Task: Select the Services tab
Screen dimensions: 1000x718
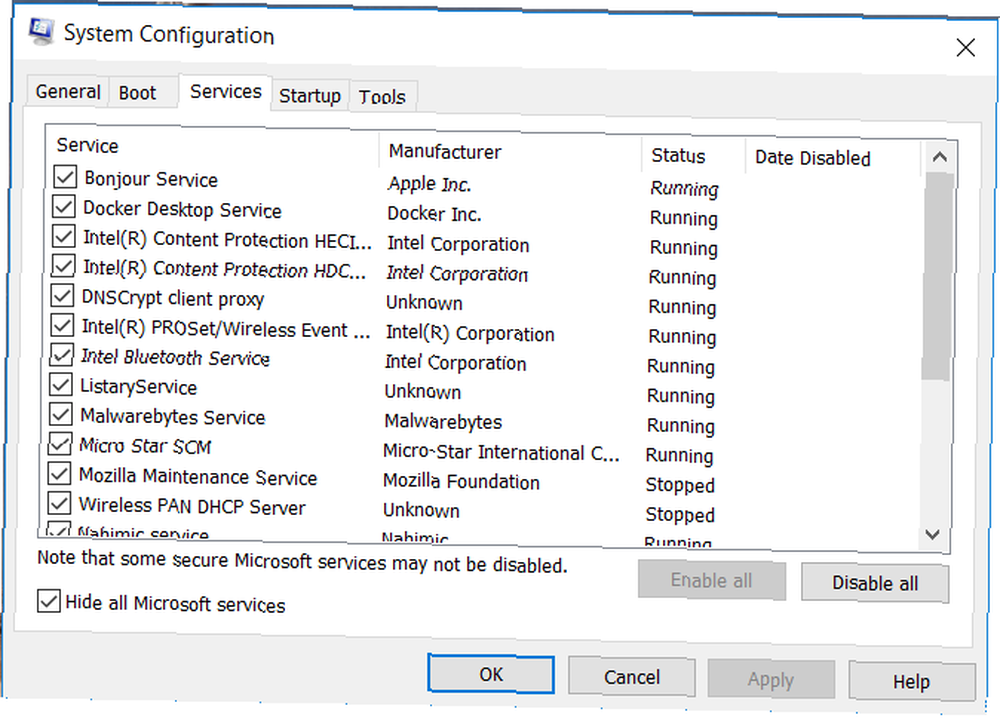Action: pyautogui.click(x=226, y=92)
